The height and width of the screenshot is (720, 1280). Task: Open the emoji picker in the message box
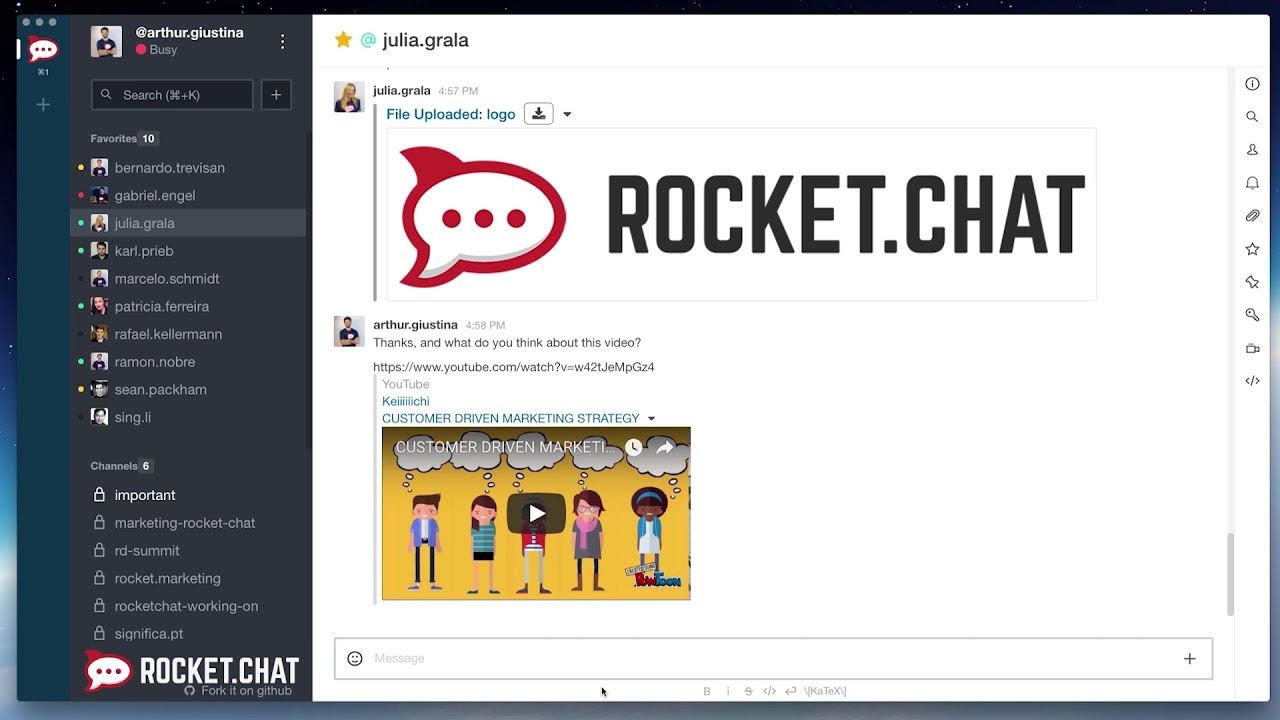(354, 658)
